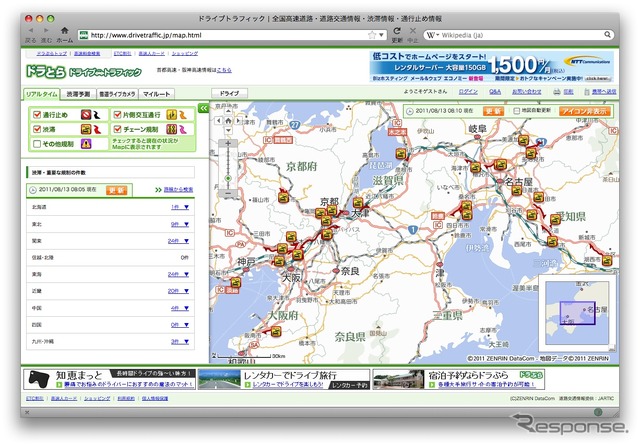640x446 pixels.
Task: Expand the 九州・沖縄 row showing 3件
Action: [x=180, y=342]
